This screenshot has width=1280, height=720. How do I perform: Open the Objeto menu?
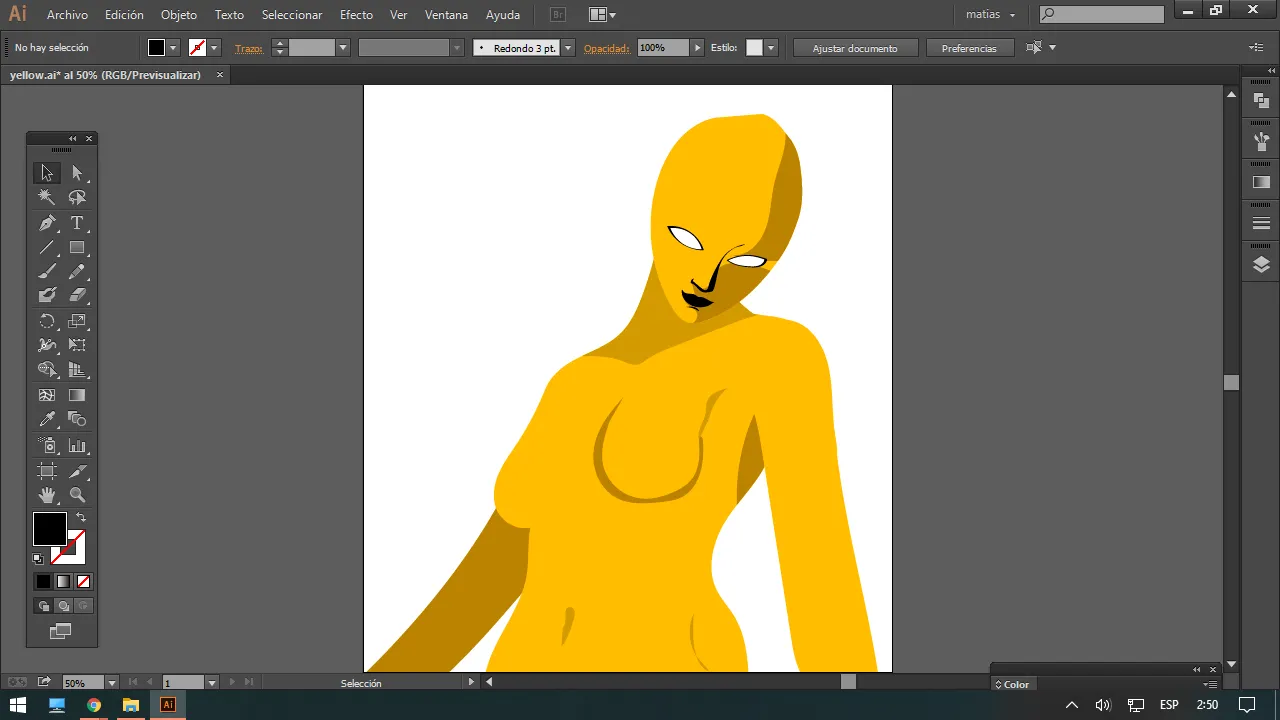coord(179,15)
